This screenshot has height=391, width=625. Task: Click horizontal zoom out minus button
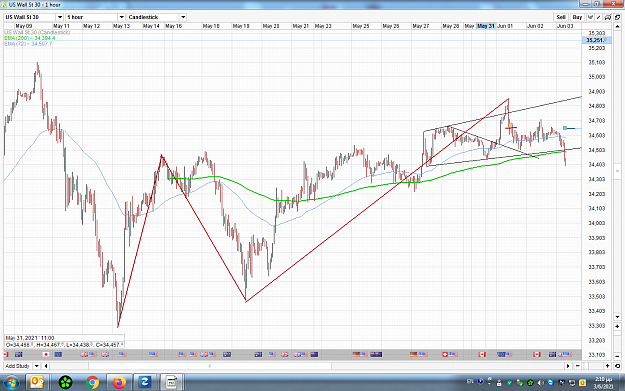tap(578, 366)
